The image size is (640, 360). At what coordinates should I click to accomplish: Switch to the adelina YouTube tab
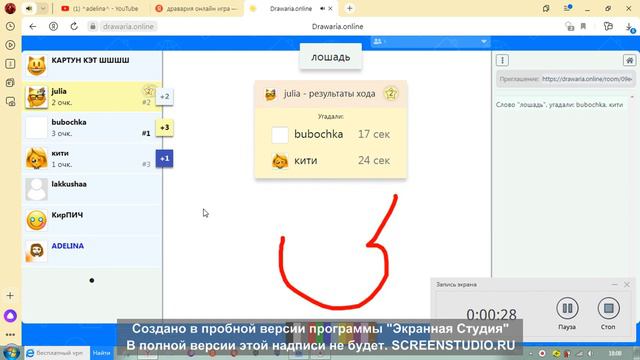click(x=100, y=9)
